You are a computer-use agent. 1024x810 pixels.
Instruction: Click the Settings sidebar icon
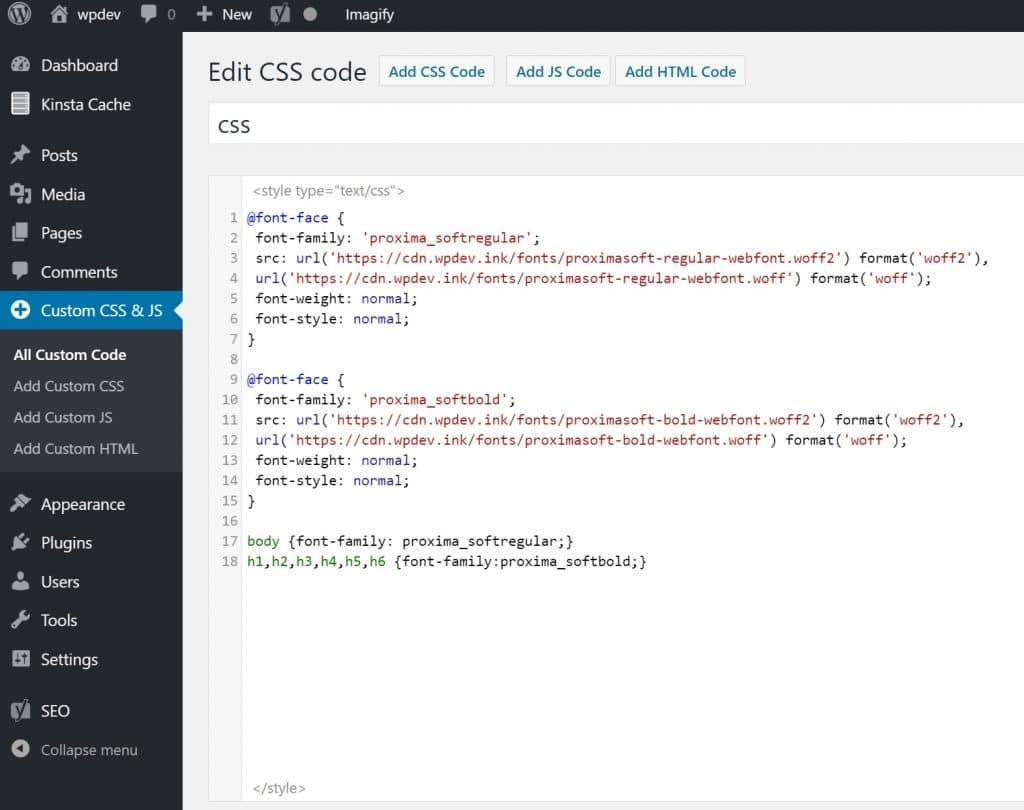(22, 659)
